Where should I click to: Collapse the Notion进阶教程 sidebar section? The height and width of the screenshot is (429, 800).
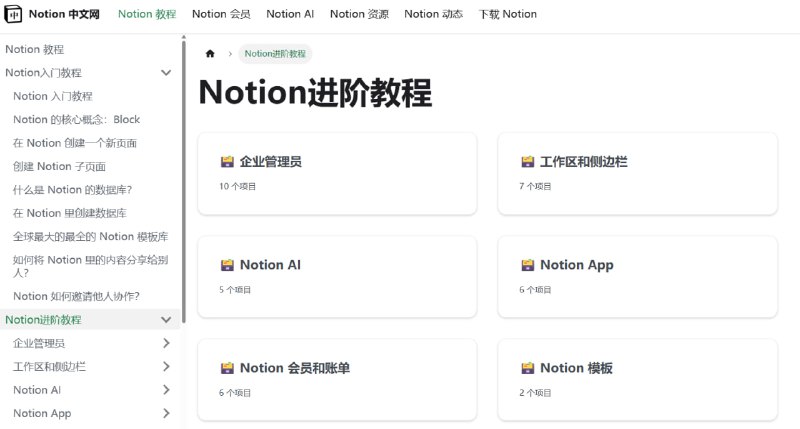pos(166,320)
